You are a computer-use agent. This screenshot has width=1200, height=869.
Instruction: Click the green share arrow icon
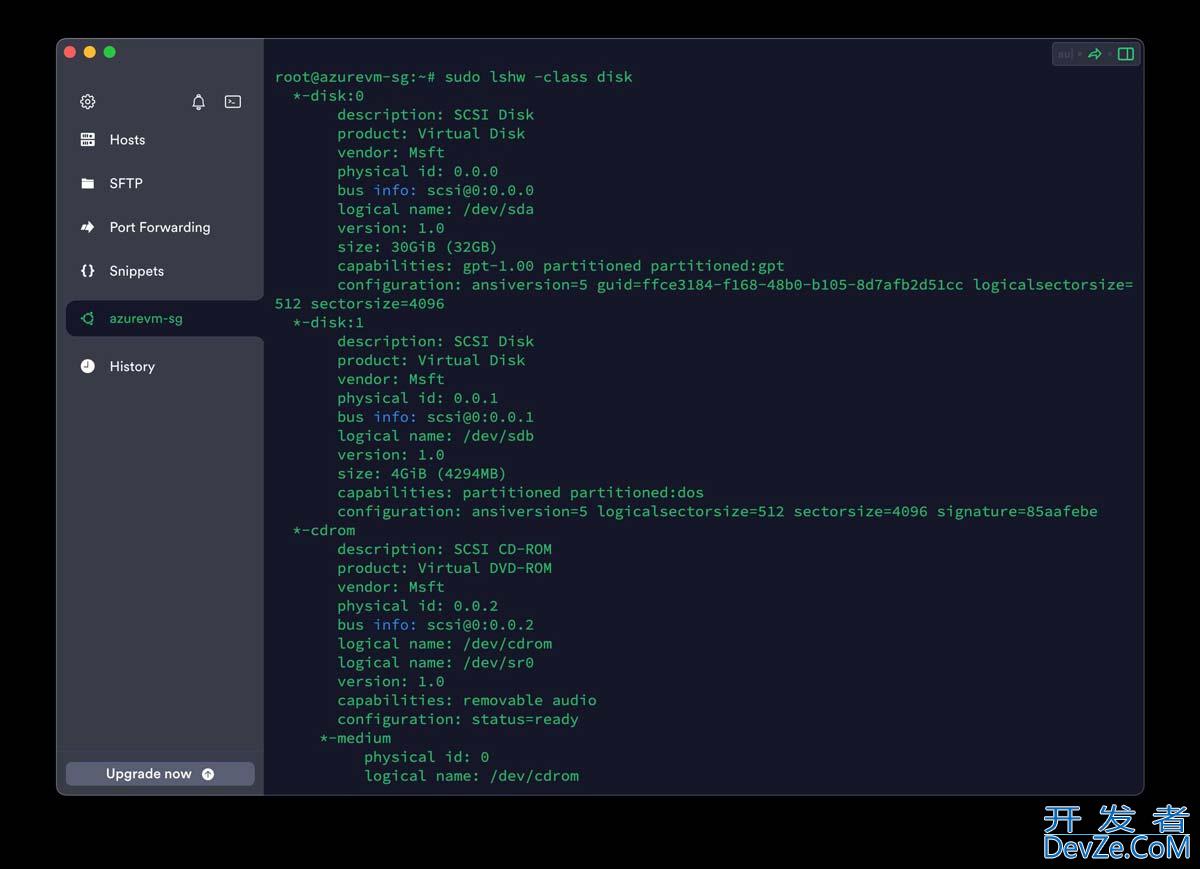pos(1095,54)
